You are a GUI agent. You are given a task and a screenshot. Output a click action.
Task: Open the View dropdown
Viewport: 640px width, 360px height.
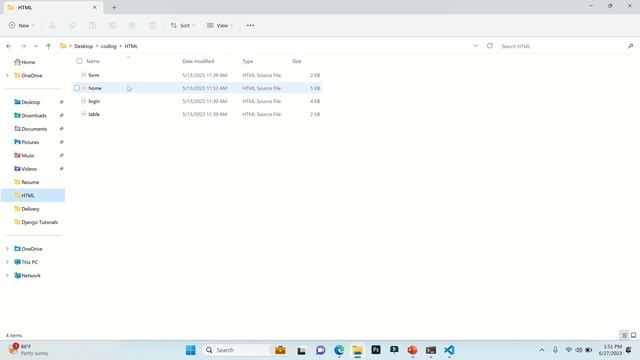[x=220, y=26]
